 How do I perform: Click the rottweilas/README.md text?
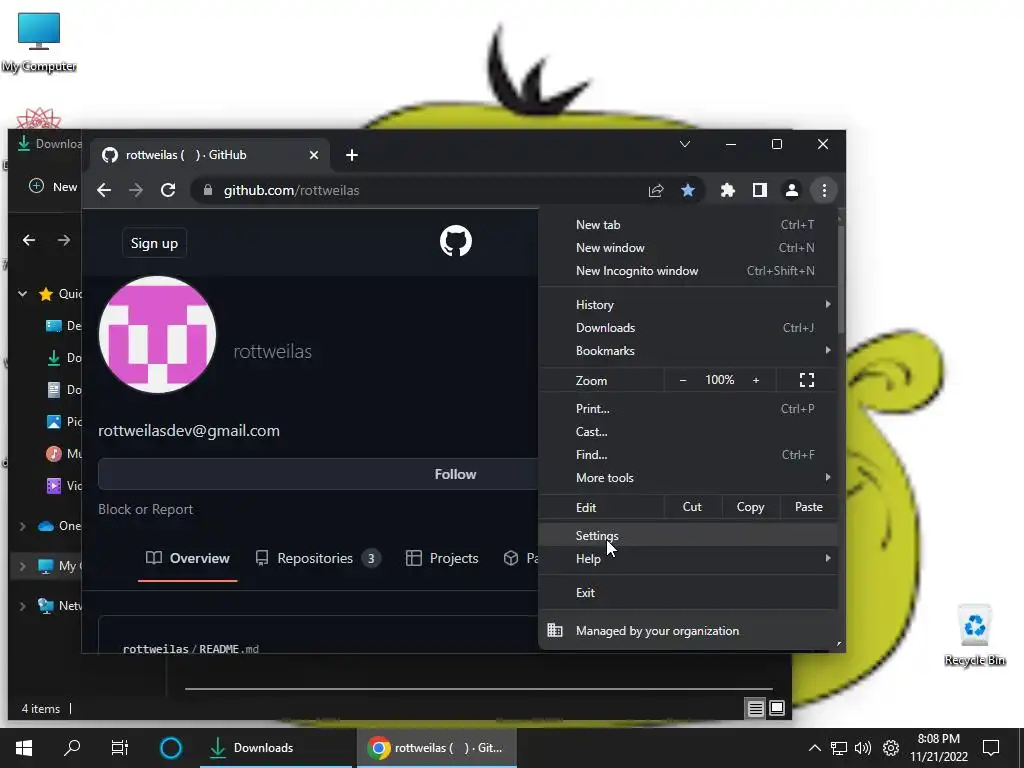[191, 649]
